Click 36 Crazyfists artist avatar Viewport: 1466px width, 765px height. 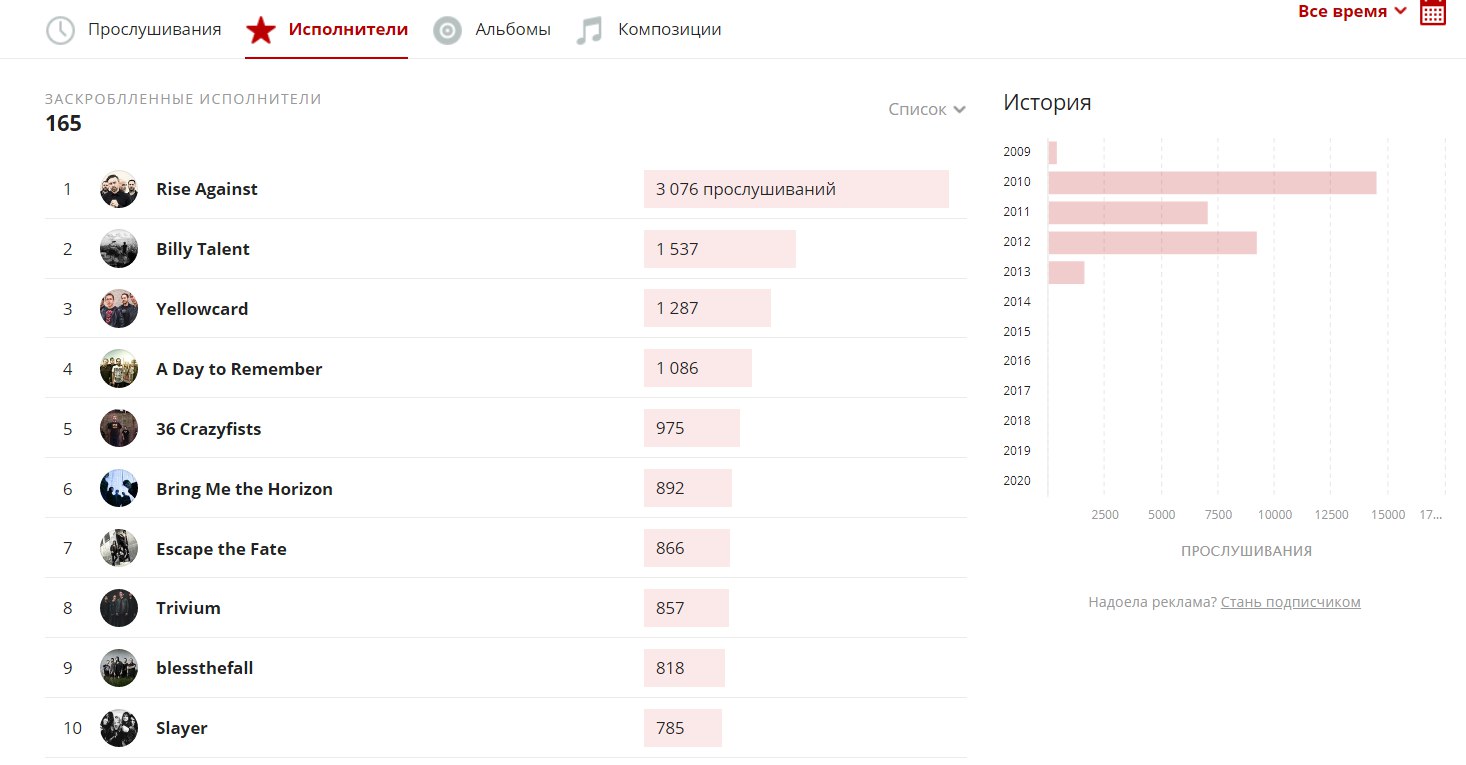tap(119, 428)
